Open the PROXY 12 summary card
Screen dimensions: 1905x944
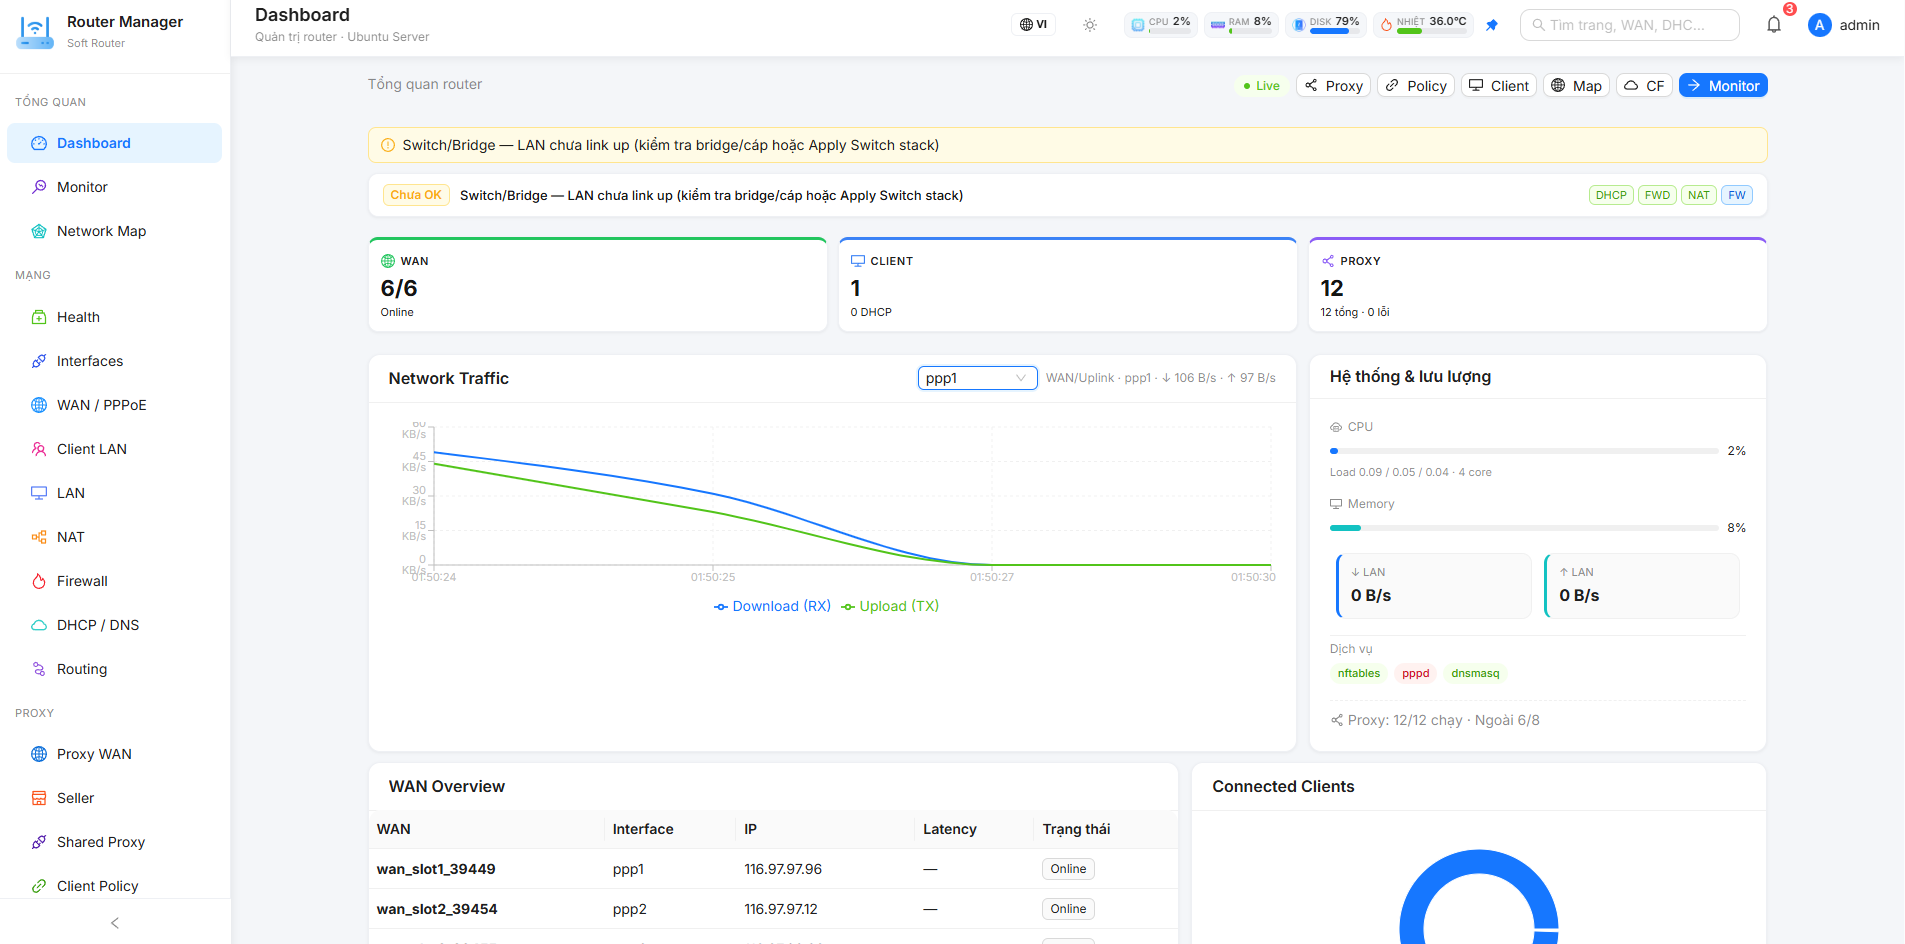click(x=1538, y=285)
